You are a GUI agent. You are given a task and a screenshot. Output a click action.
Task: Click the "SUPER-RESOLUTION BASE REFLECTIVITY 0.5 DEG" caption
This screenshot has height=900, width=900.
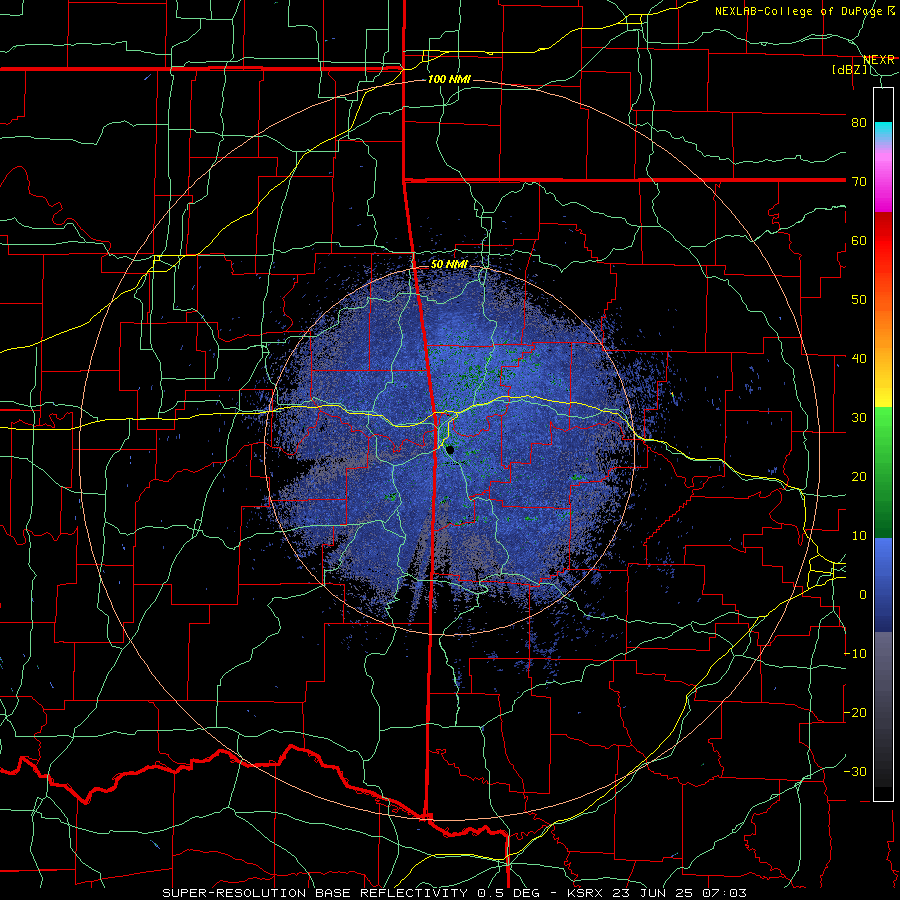(351, 893)
